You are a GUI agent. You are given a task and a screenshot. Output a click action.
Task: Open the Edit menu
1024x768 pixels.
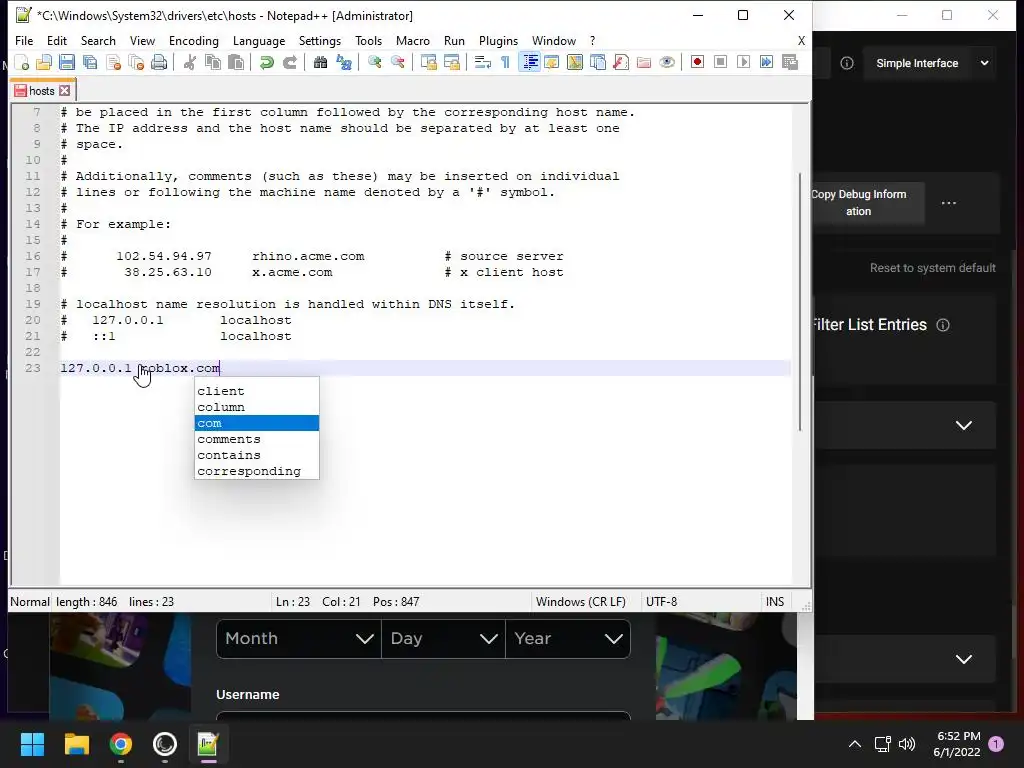click(x=57, y=40)
